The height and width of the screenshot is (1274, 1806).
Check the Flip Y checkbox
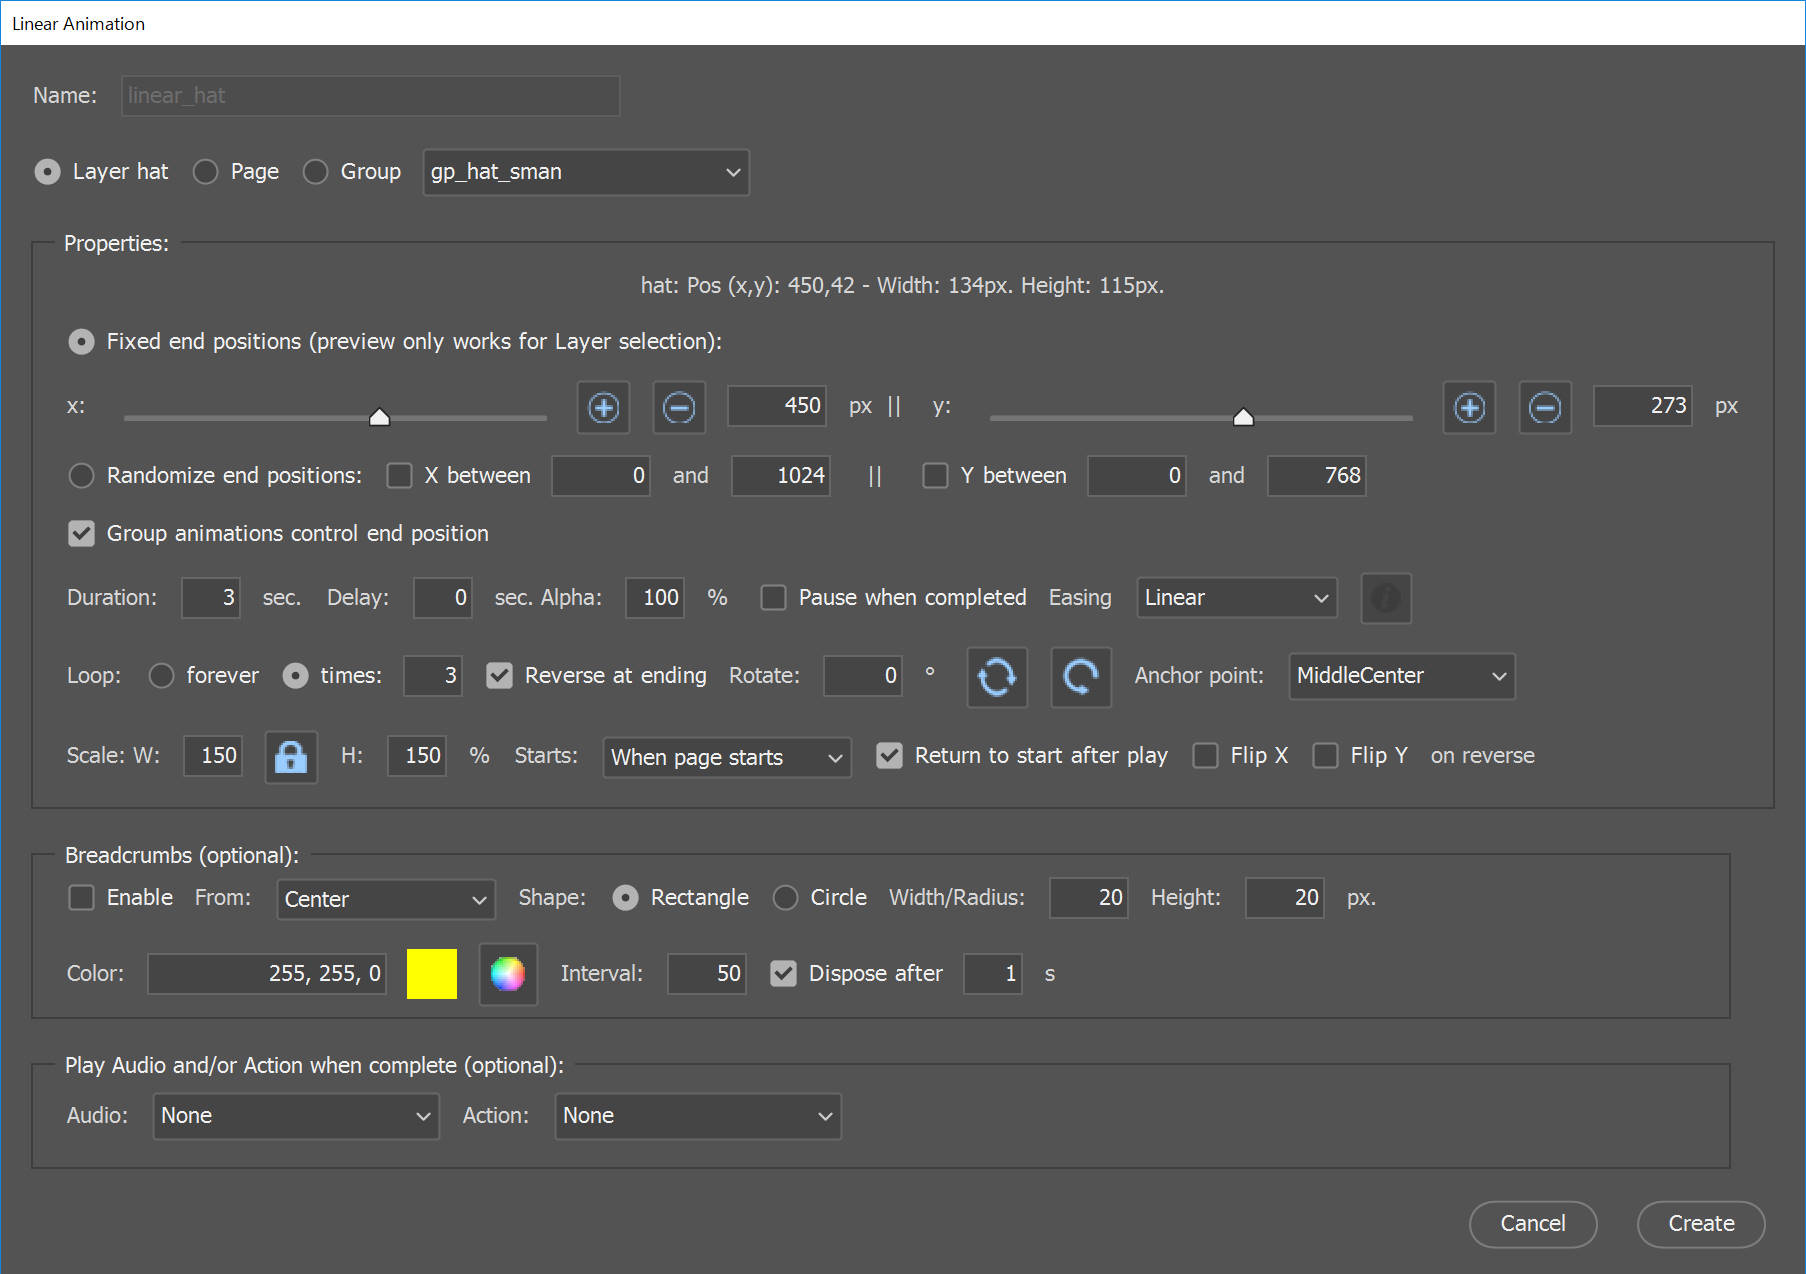tap(1325, 755)
